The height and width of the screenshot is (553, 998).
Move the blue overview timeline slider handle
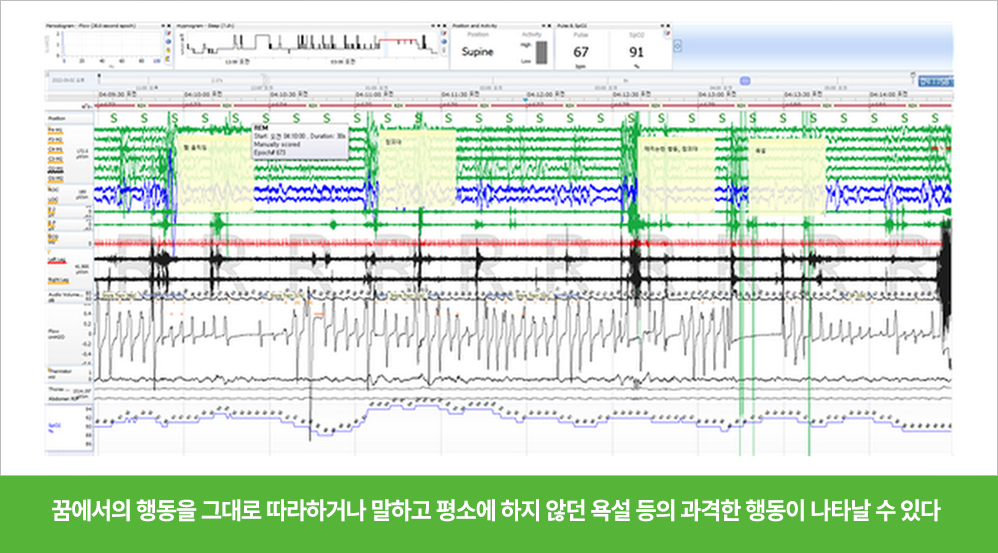tap(745, 81)
